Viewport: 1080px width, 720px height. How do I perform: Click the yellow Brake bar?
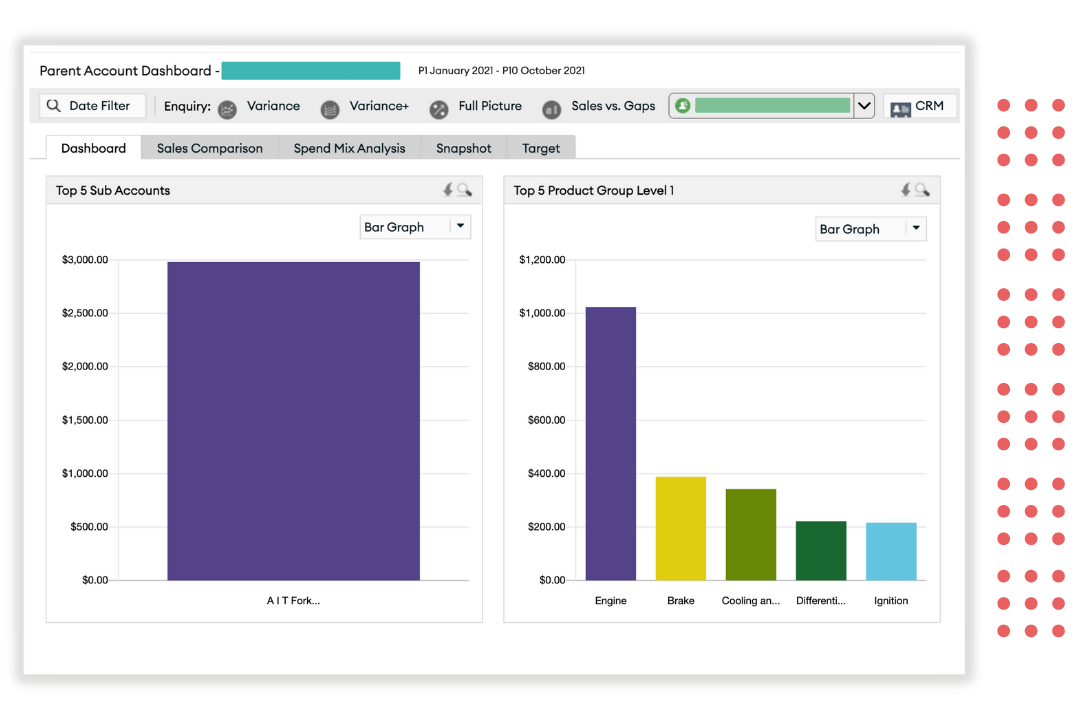[680, 528]
